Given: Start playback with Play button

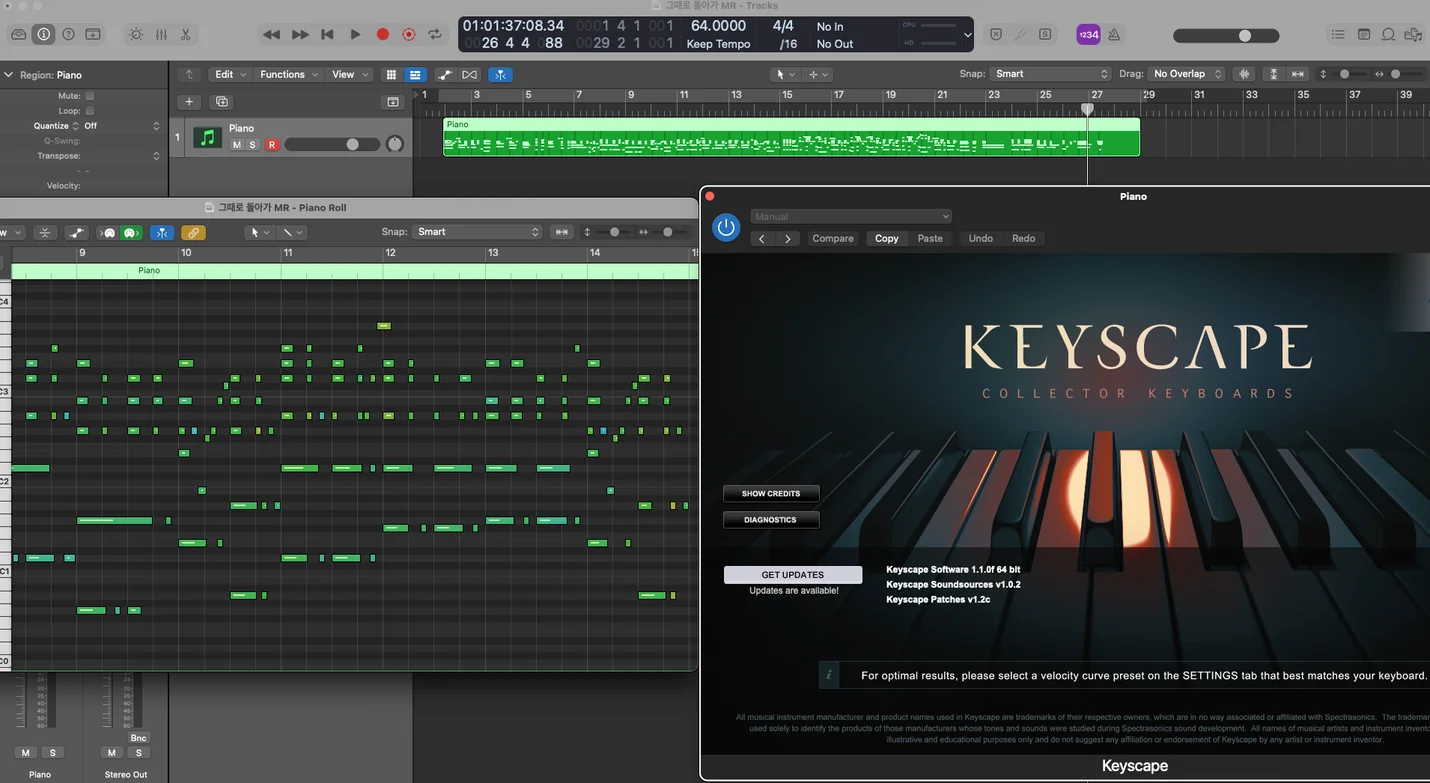Looking at the screenshot, I should [x=355, y=34].
